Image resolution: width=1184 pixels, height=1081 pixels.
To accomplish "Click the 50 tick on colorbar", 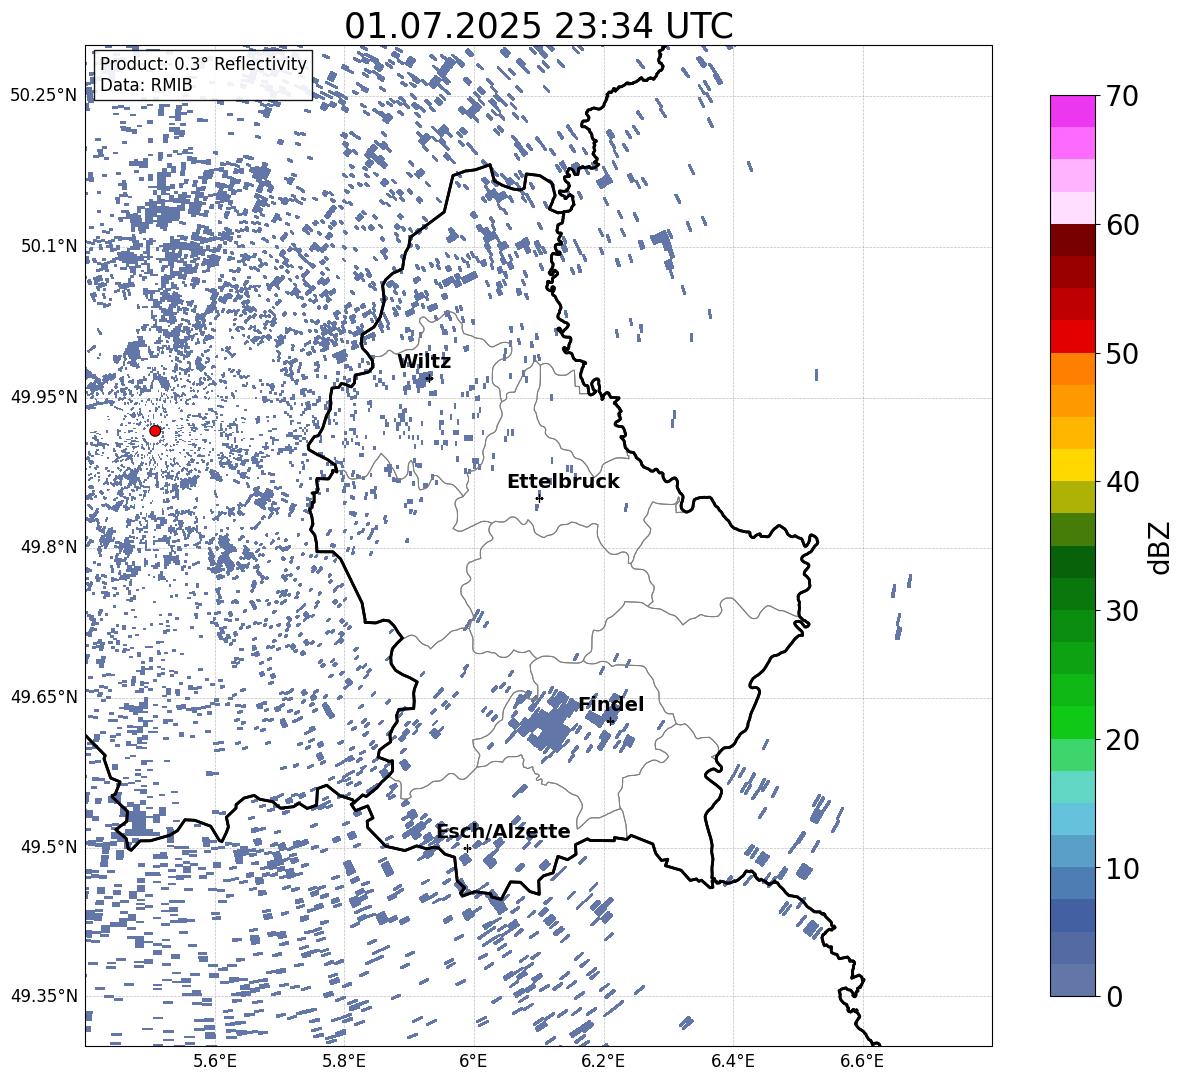I will coord(1123,353).
